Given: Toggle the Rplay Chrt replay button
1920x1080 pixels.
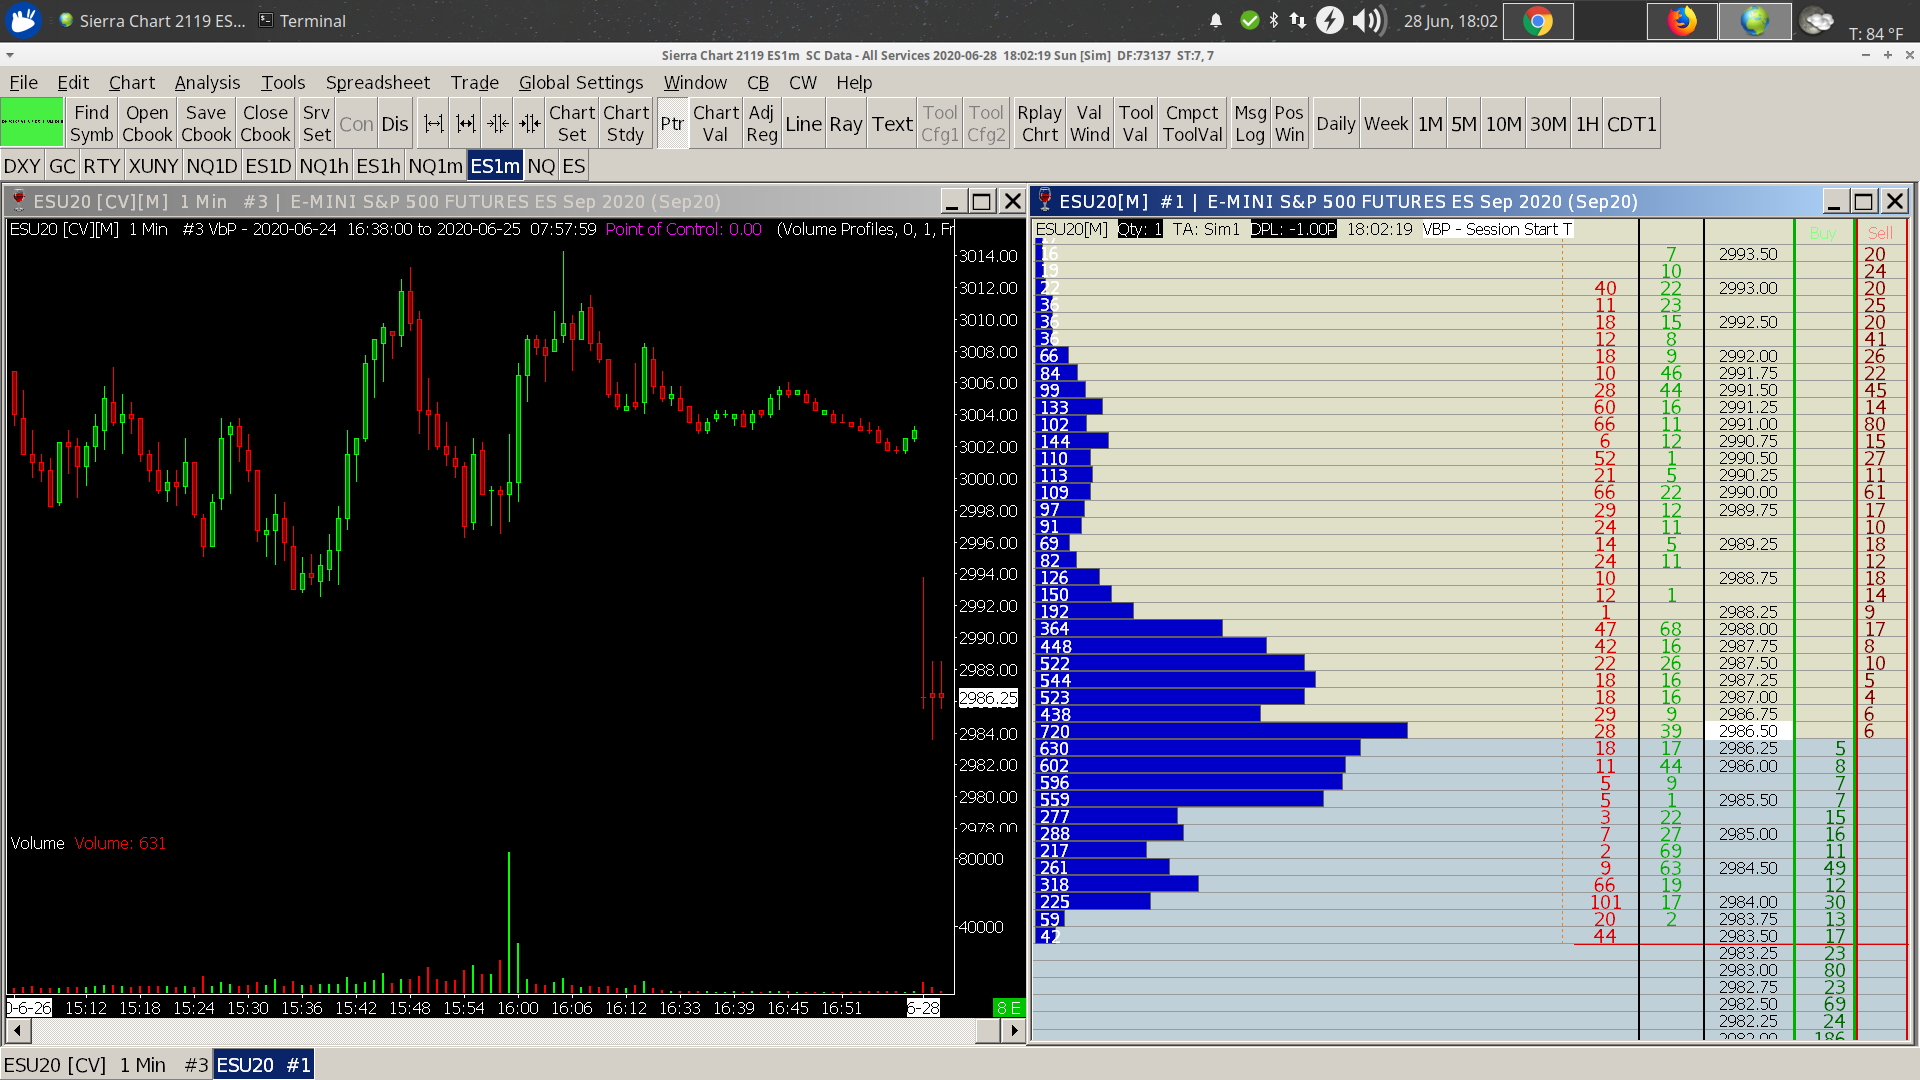Looking at the screenshot, I should coord(1039,124).
